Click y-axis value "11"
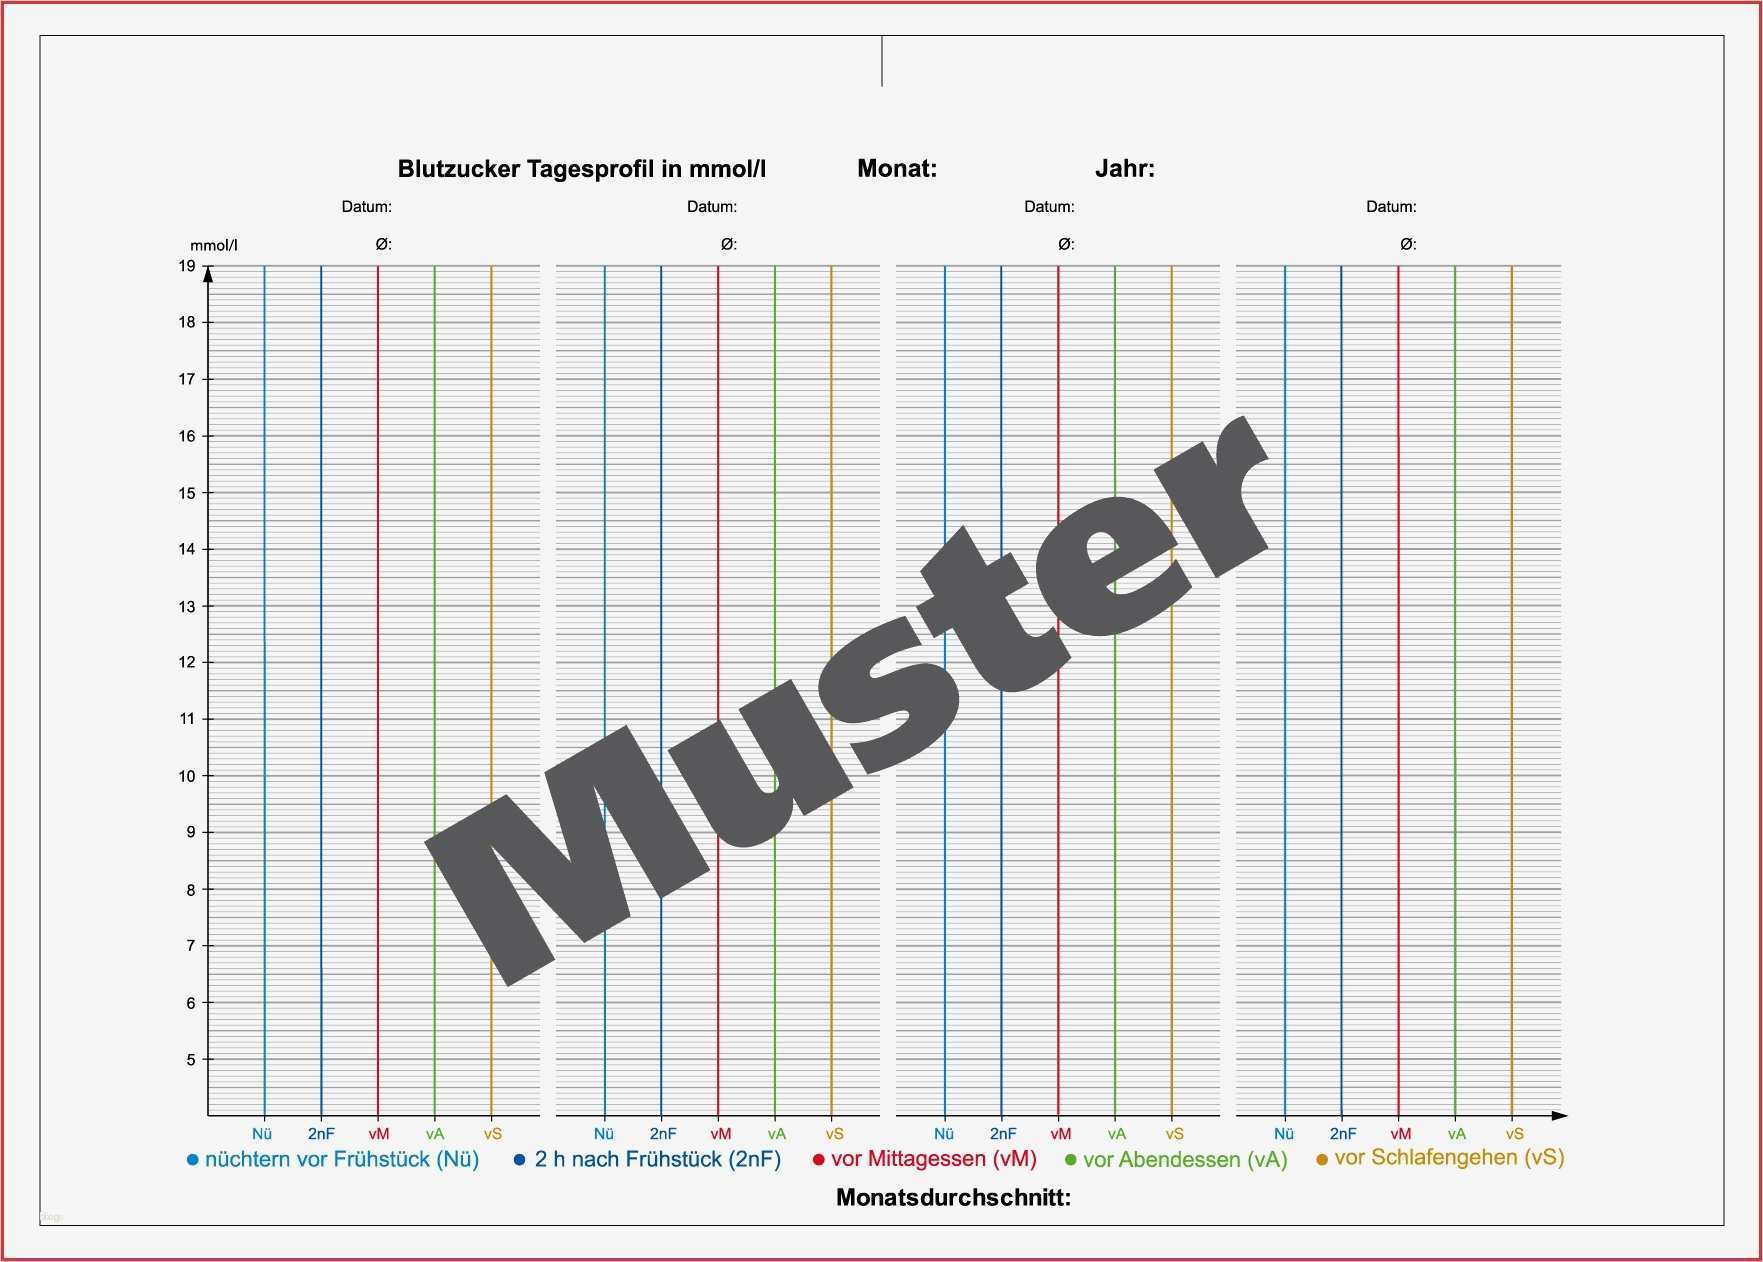1763x1262 pixels. tap(187, 719)
